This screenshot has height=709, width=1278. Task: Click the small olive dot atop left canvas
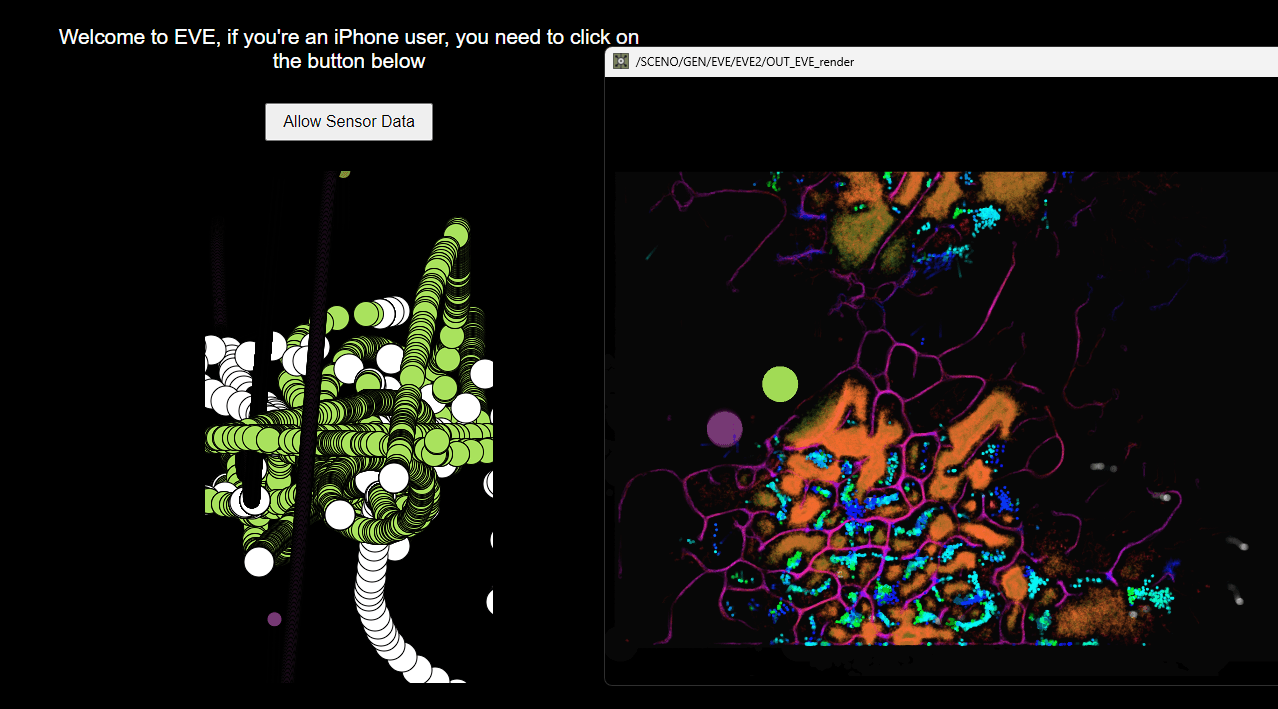[344, 173]
